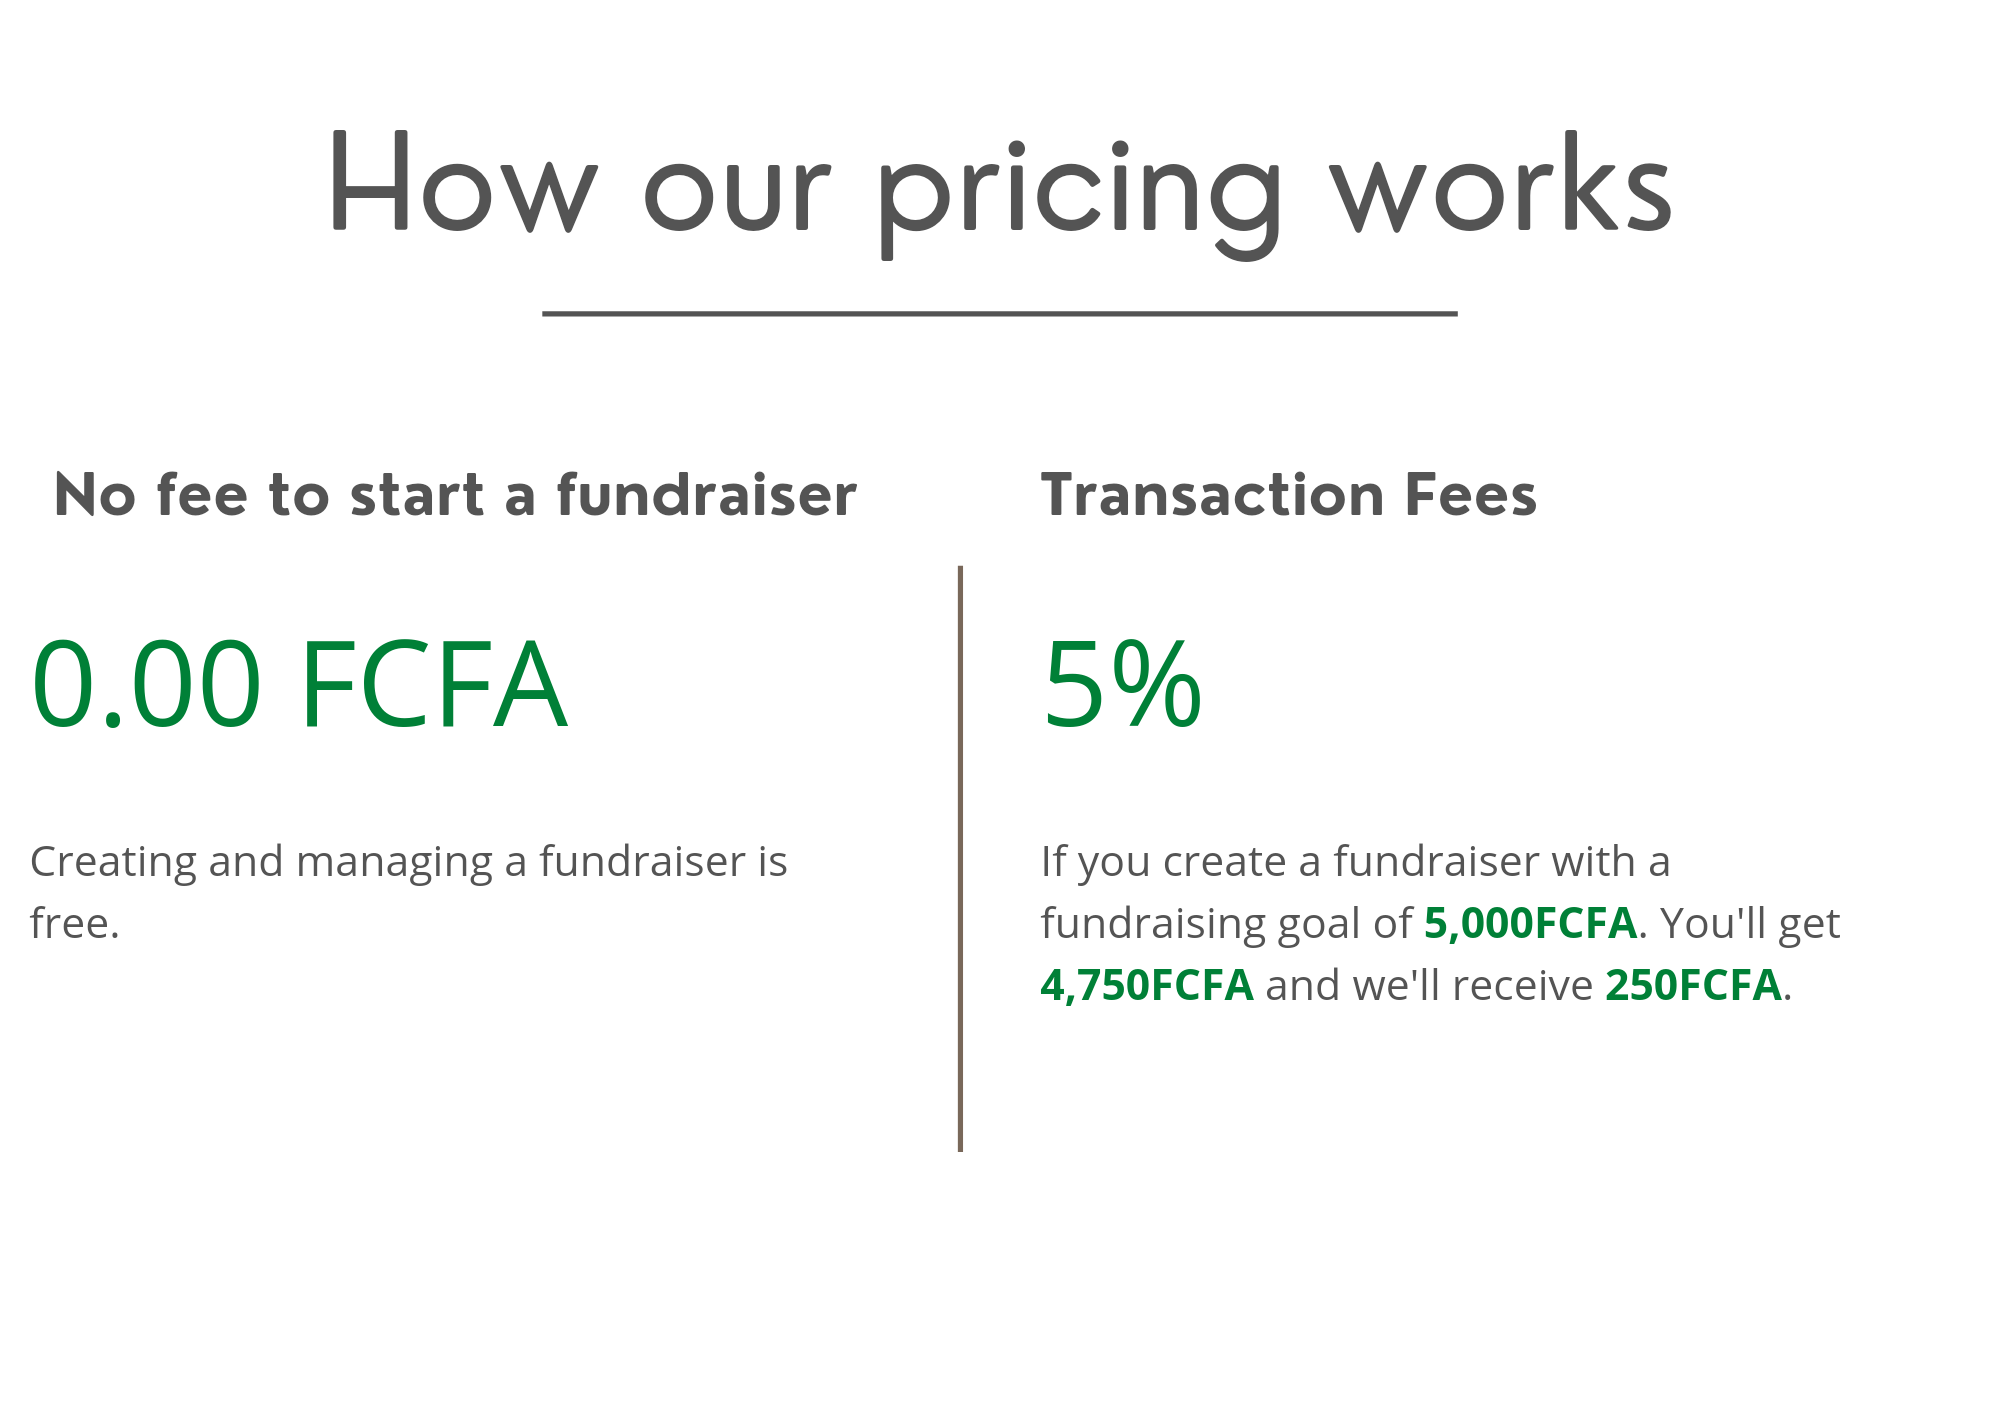
Task: Click "If you create a fundraiser with a" line
Action: tap(1355, 862)
